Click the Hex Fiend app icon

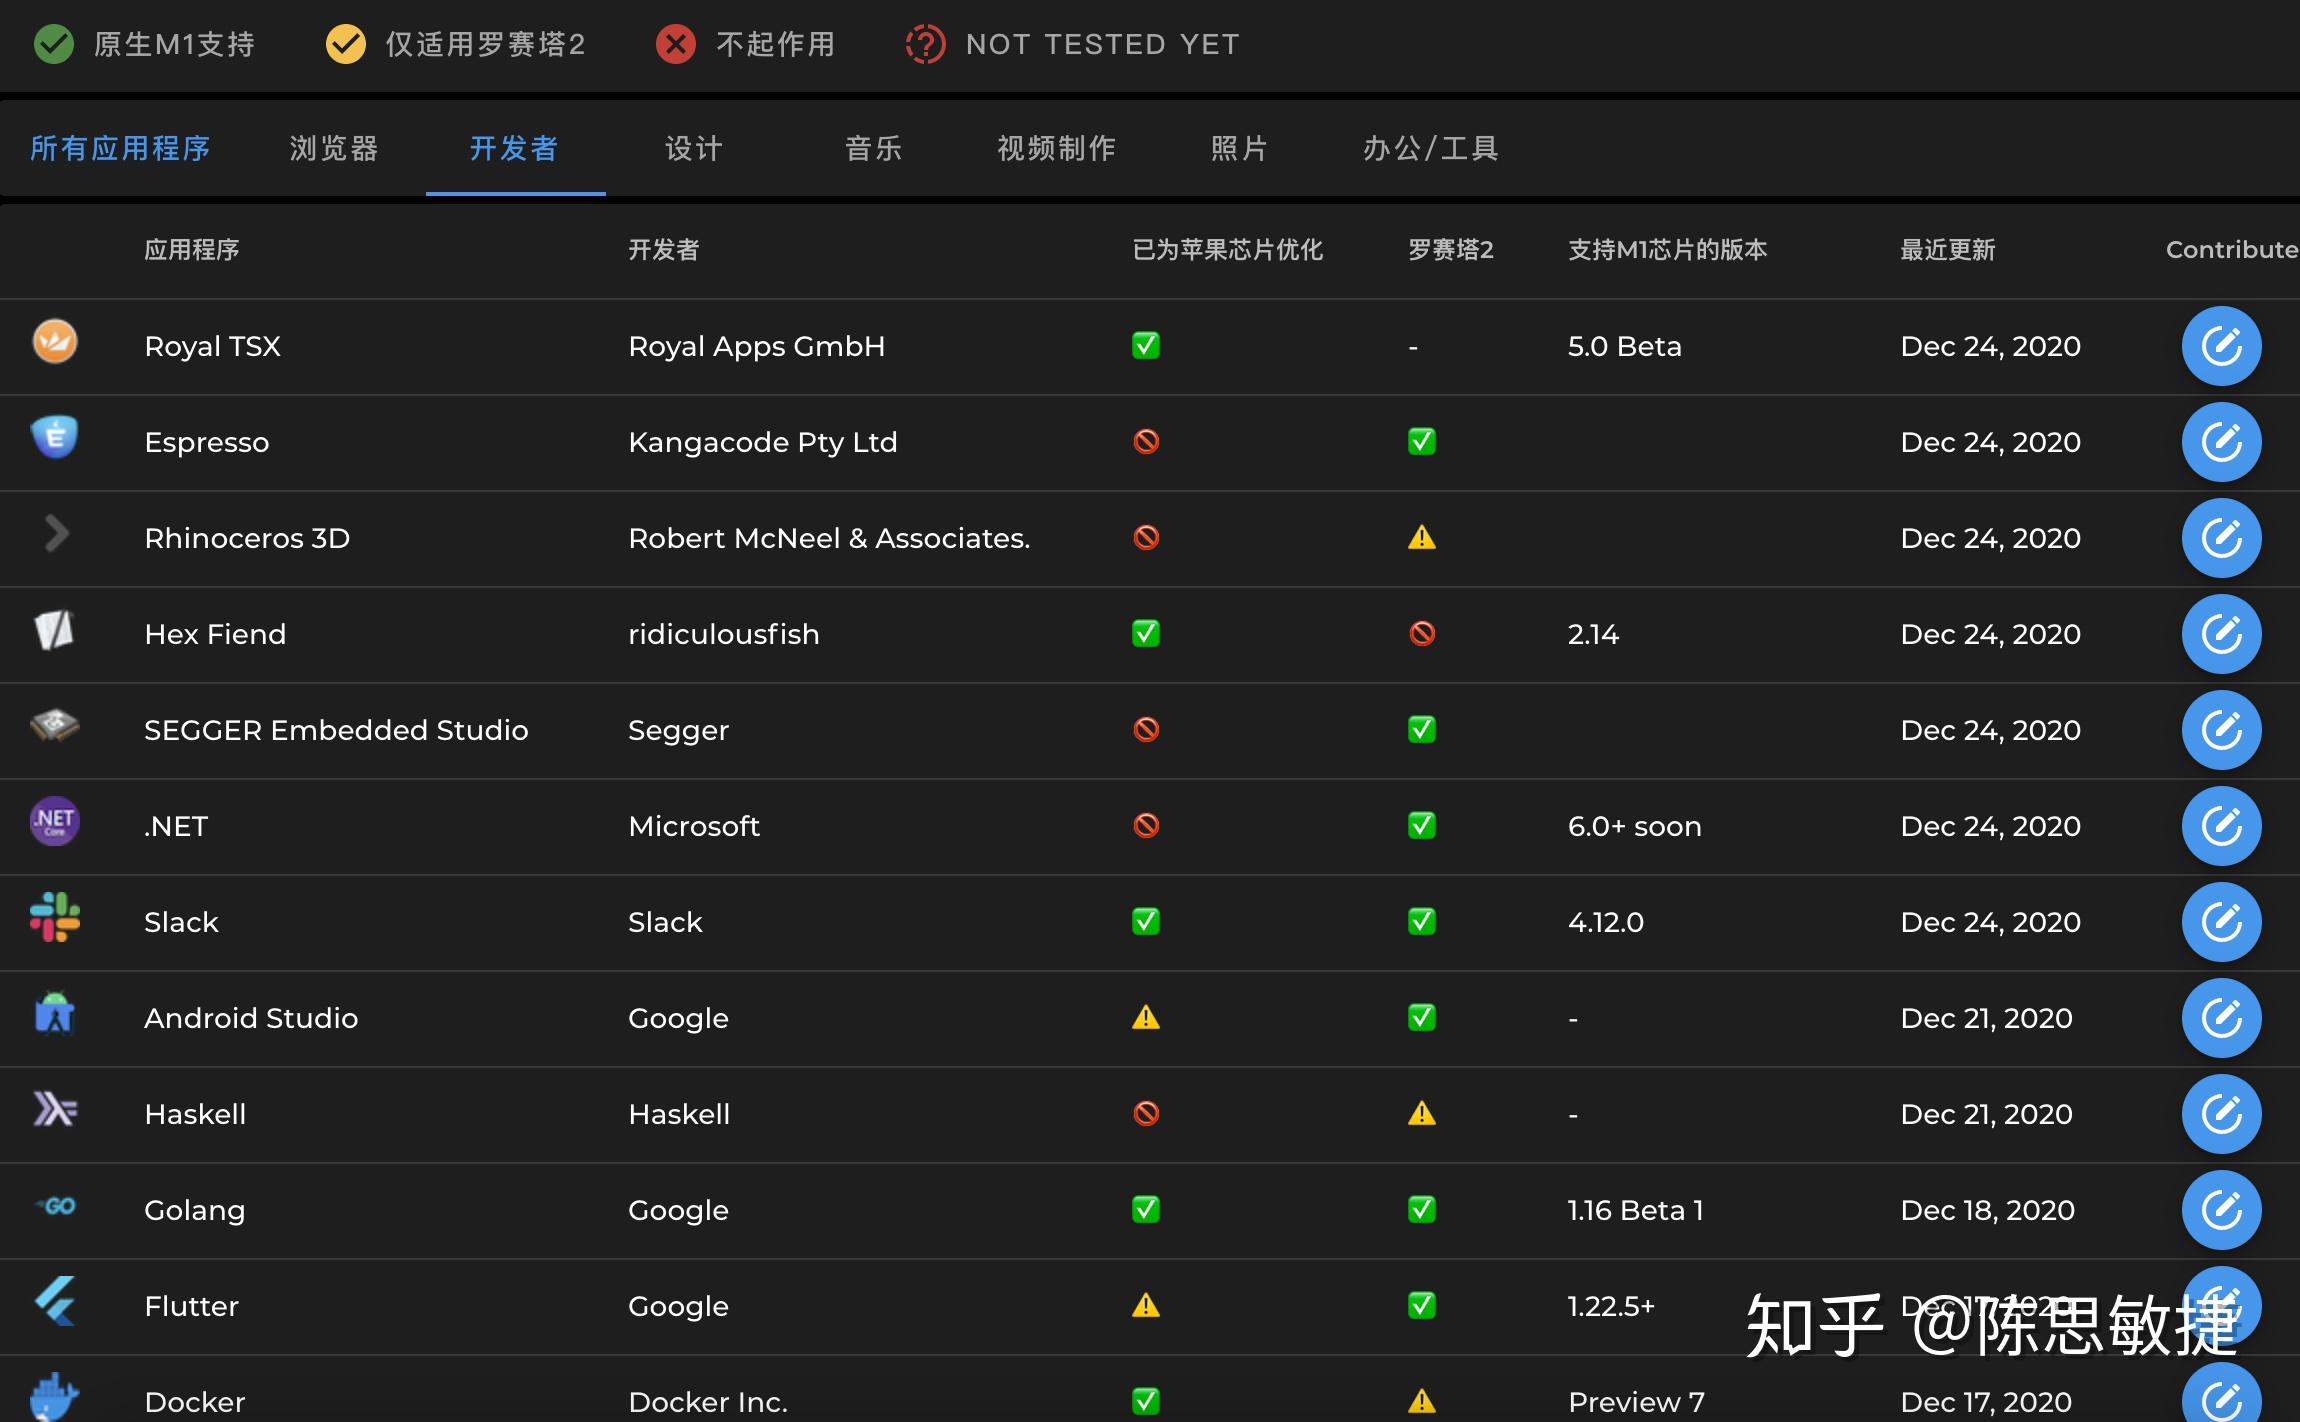click(x=55, y=630)
